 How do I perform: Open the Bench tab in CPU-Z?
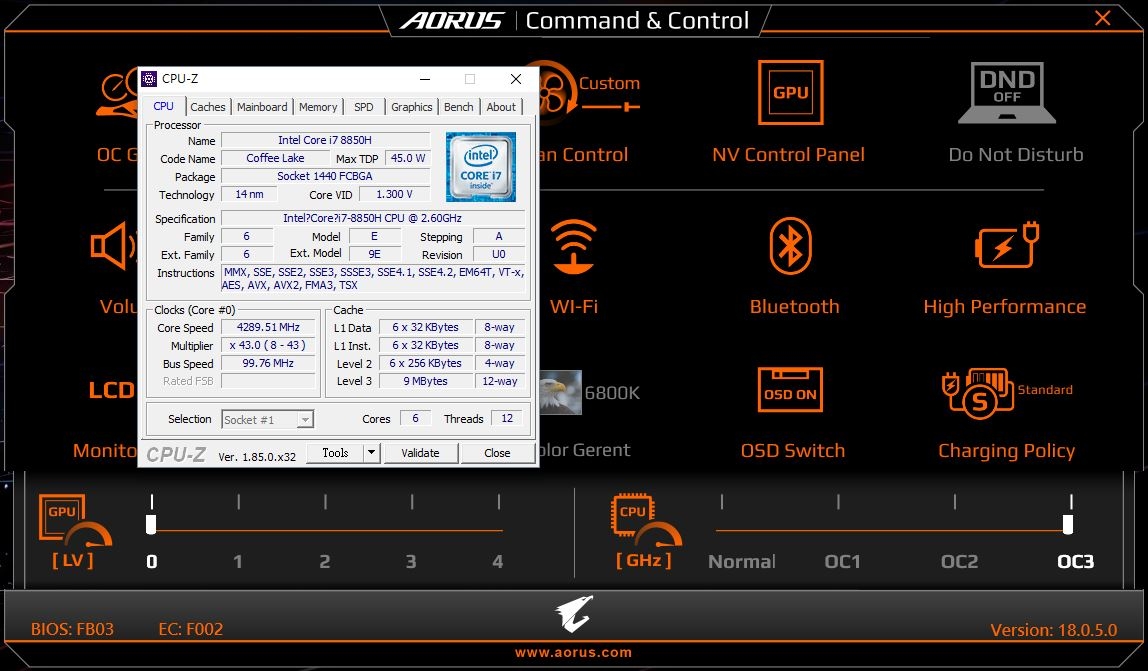458,107
